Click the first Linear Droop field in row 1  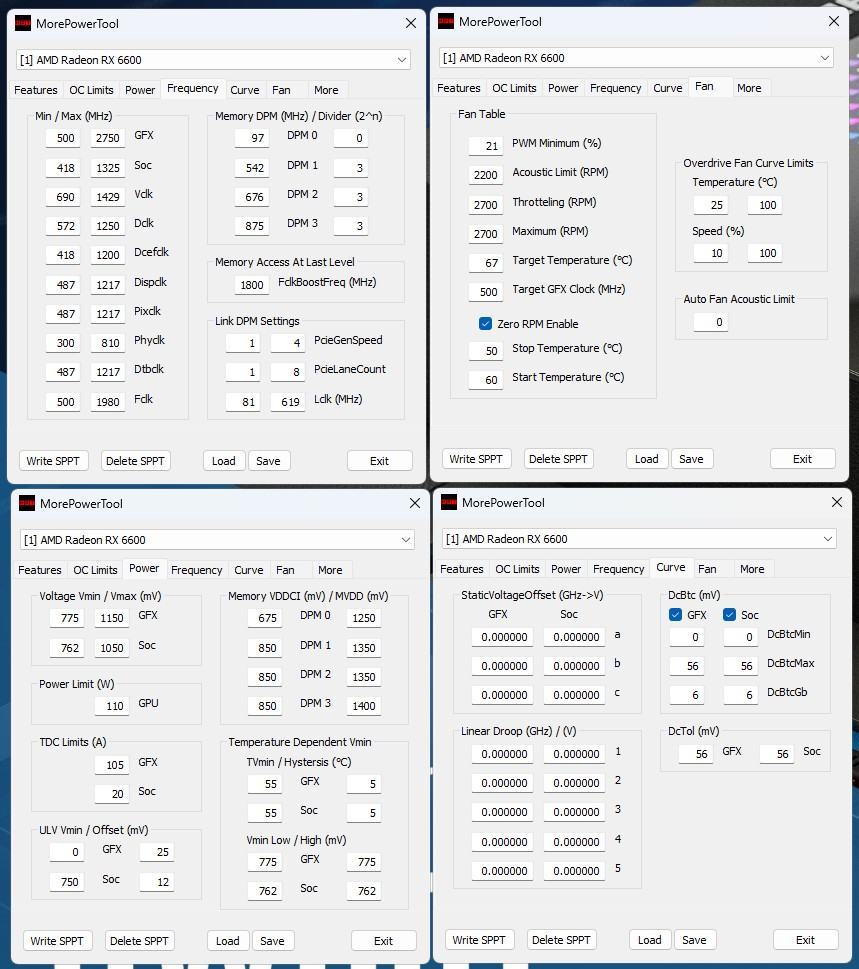[x=502, y=754]
